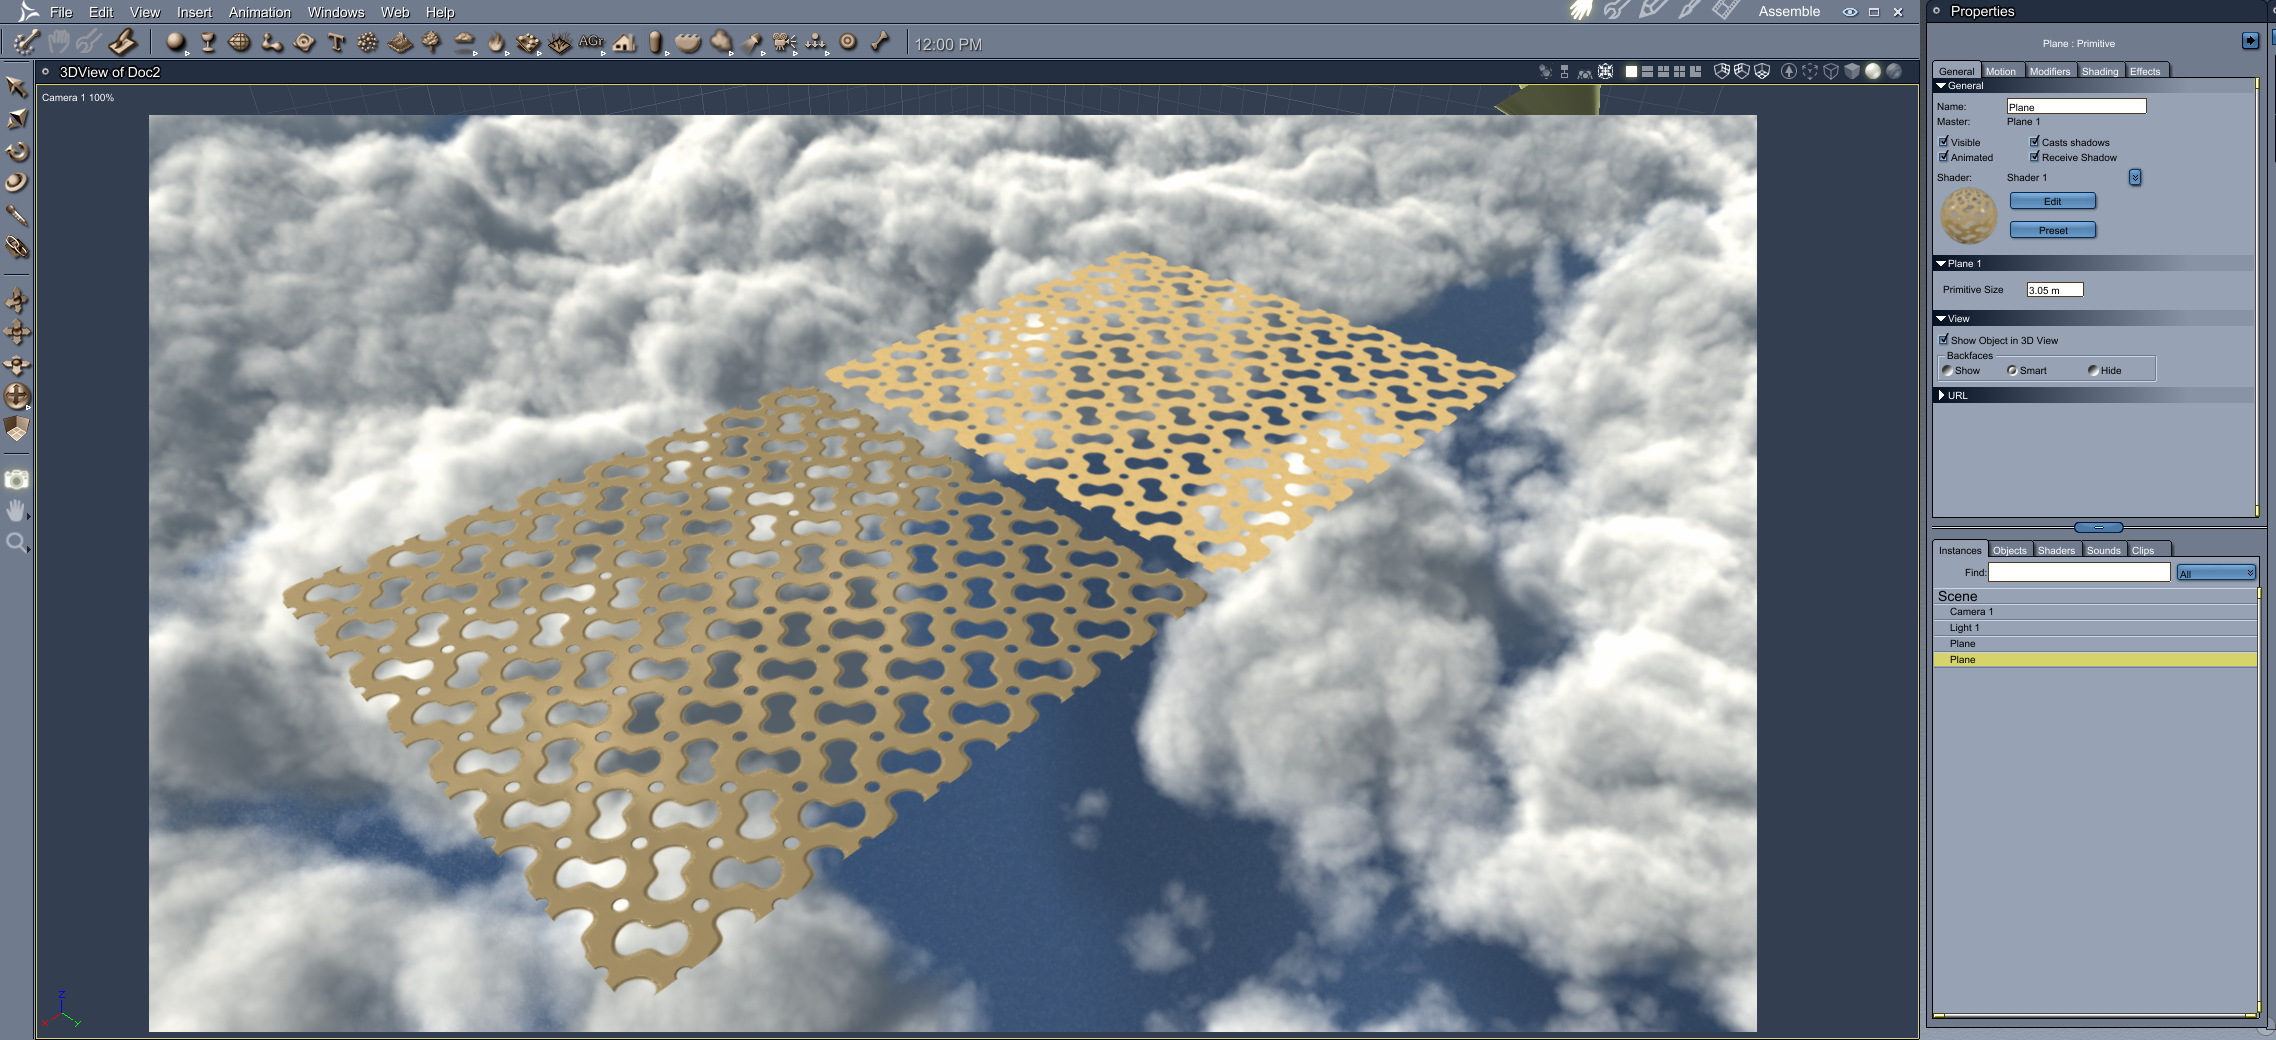Insert a sphere primitive from the toolbar

pyautogui.click(x=176, y=42)
